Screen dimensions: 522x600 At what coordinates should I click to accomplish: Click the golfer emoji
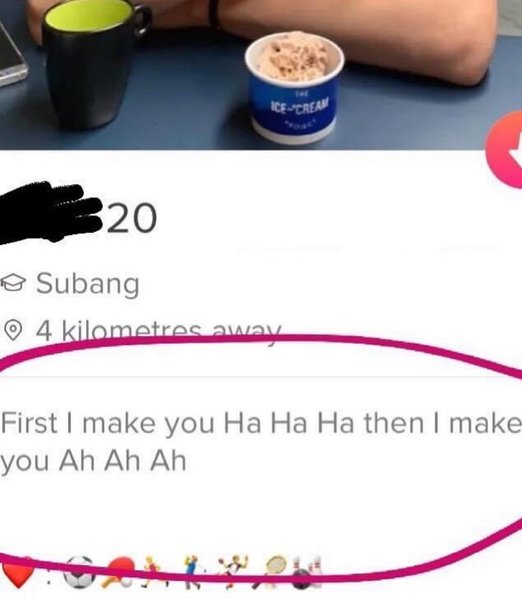[194, 572]
